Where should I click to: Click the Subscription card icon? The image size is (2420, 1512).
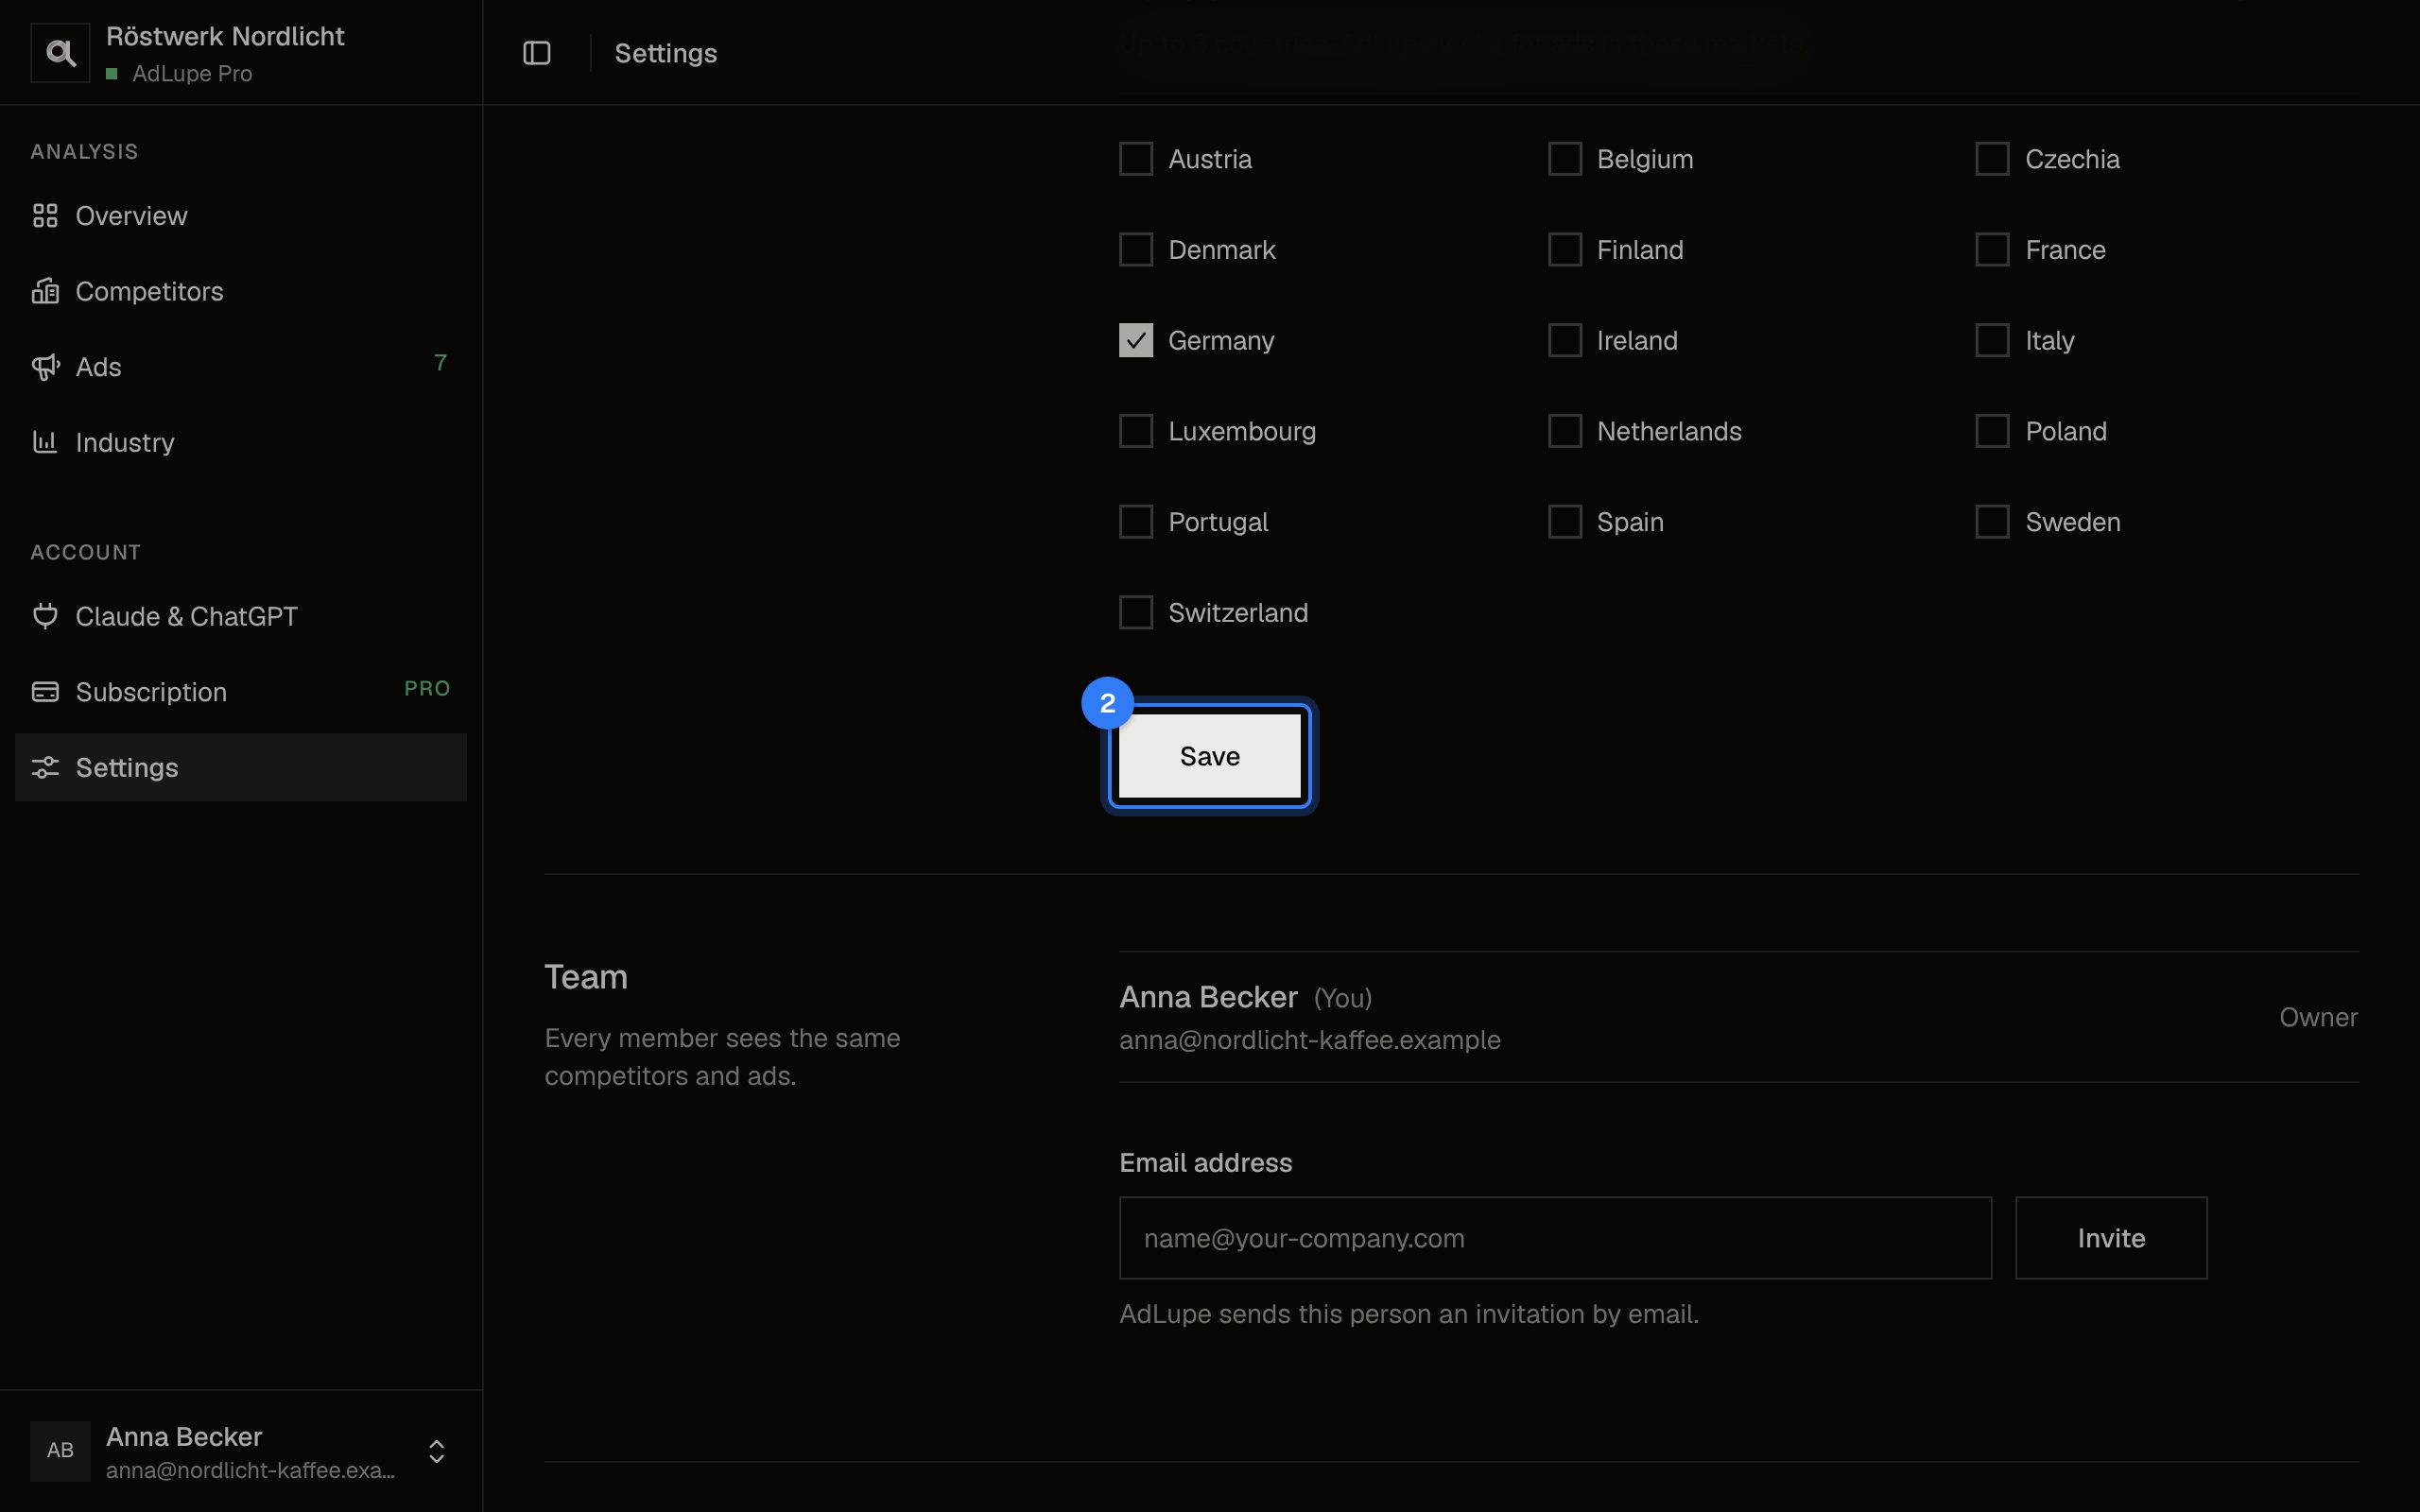[x=45, y=692]
